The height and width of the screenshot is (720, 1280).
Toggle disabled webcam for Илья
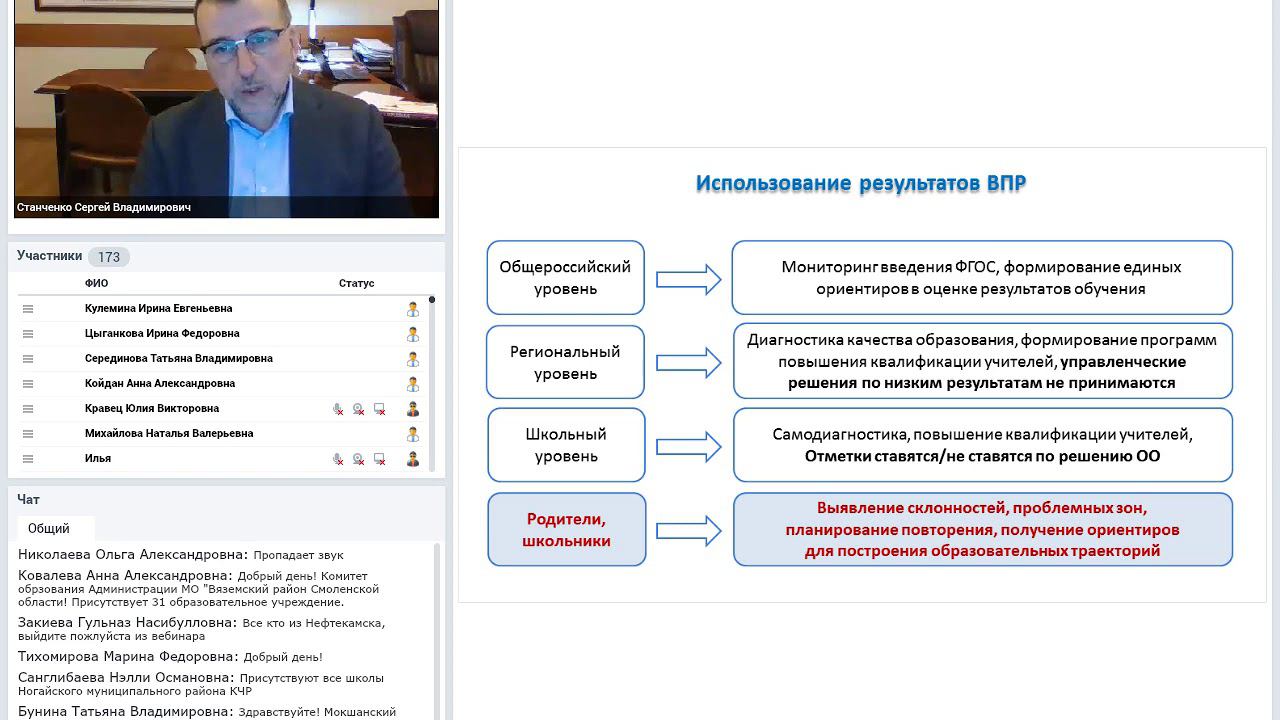358,459
